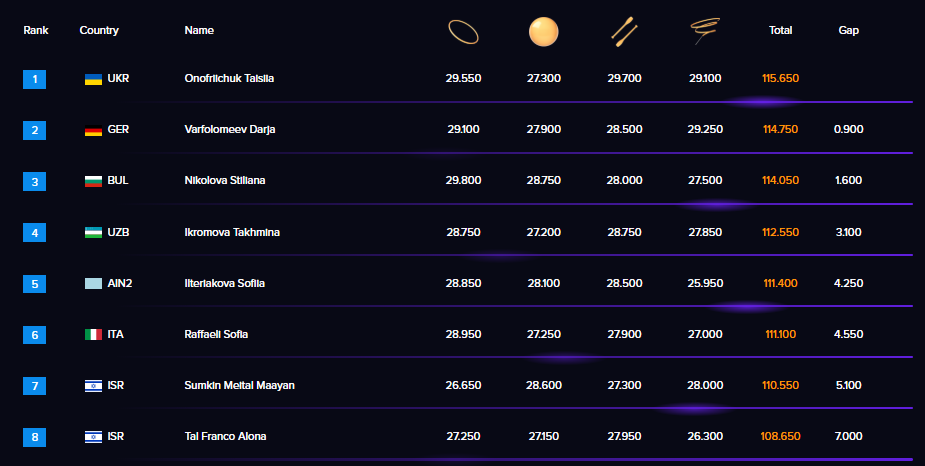Click the Rank column header

pyautogui.click(x=36, y=30)
